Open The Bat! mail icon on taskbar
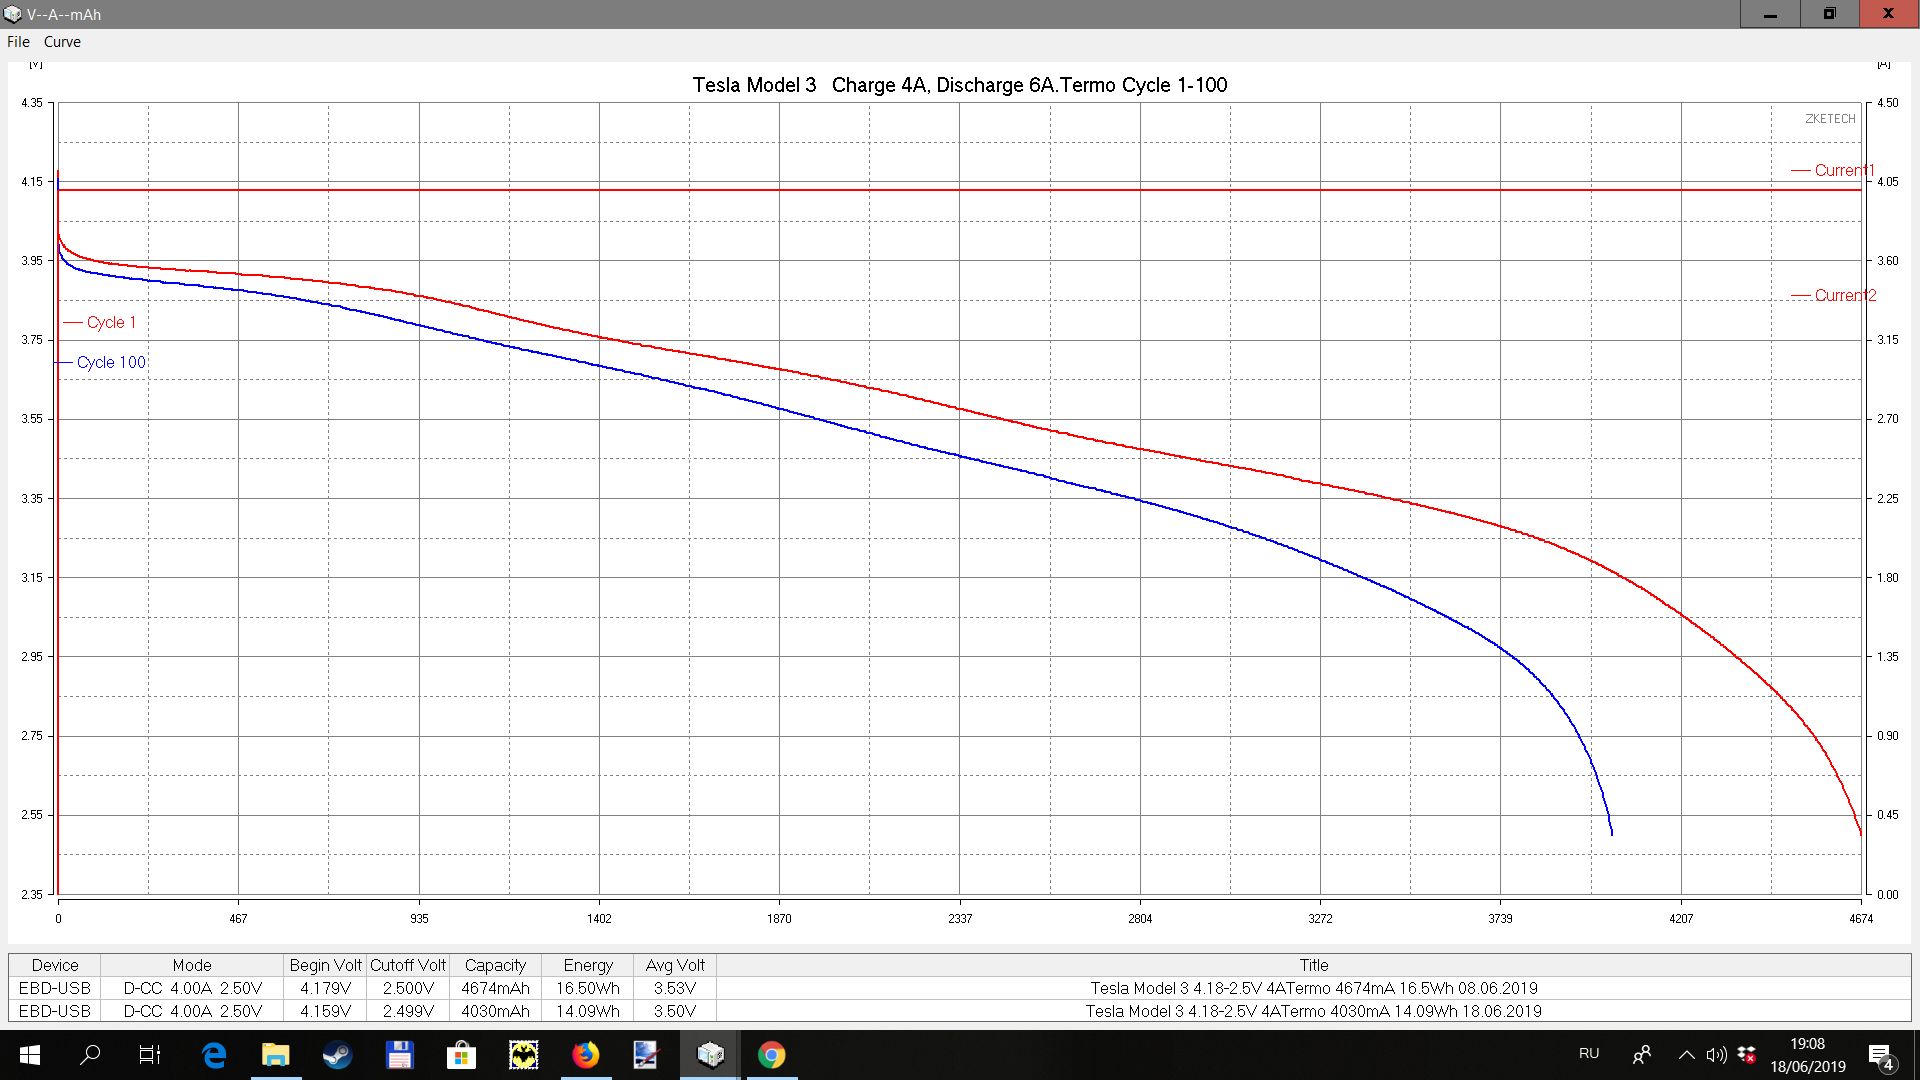 tap(523, 1055)
